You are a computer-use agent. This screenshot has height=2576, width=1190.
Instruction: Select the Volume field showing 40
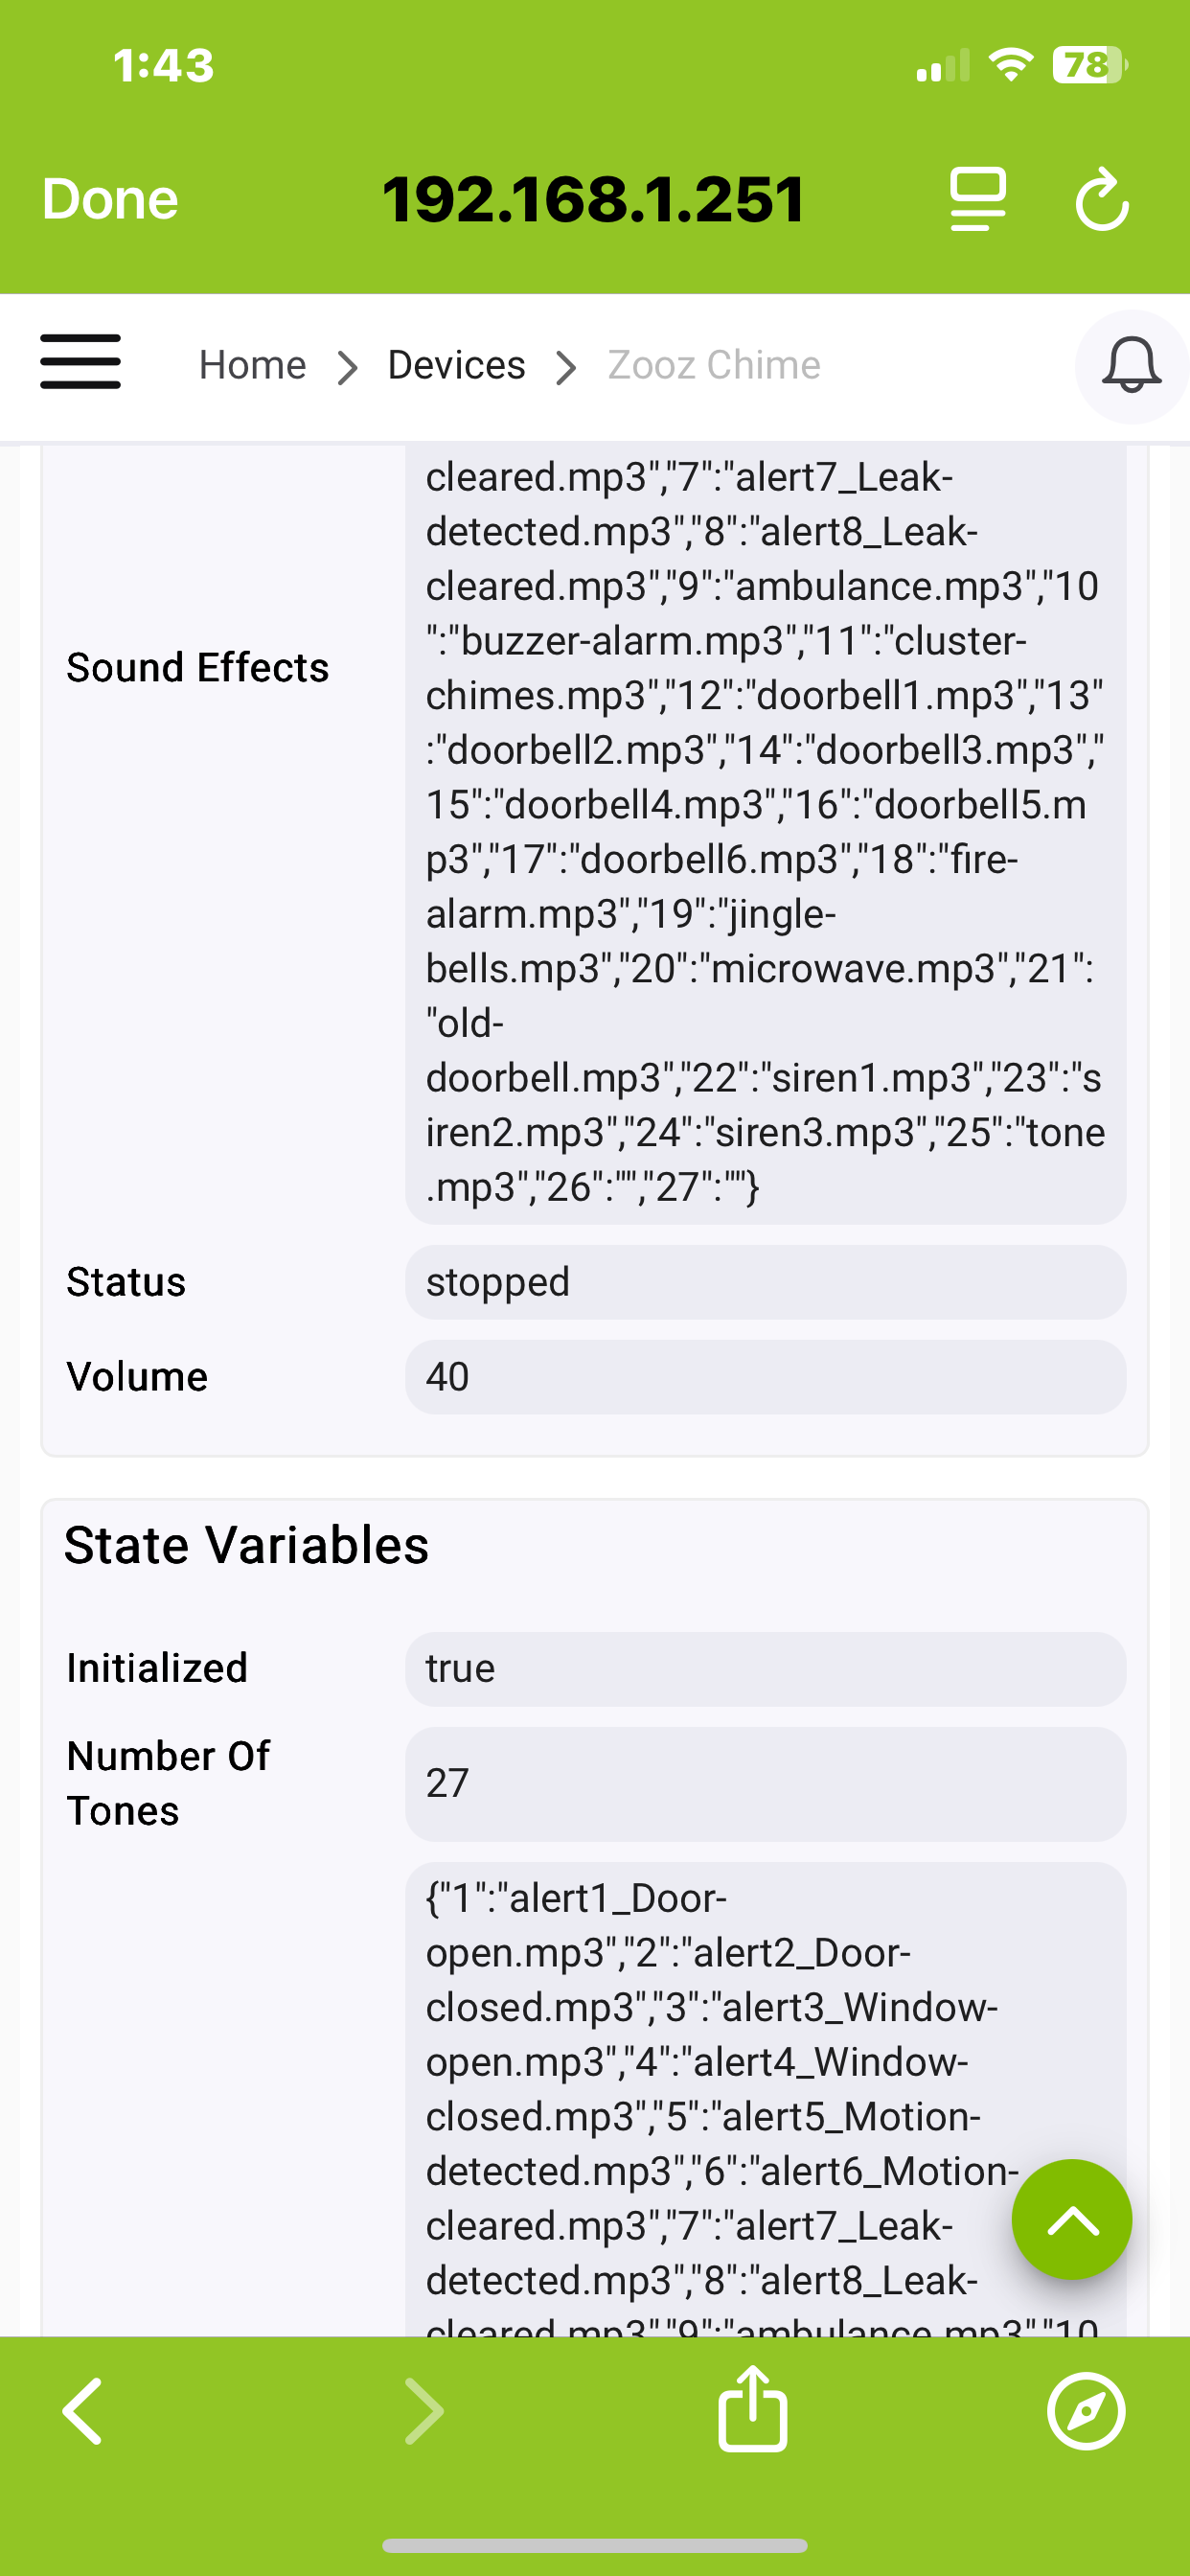click(765, 1377)
